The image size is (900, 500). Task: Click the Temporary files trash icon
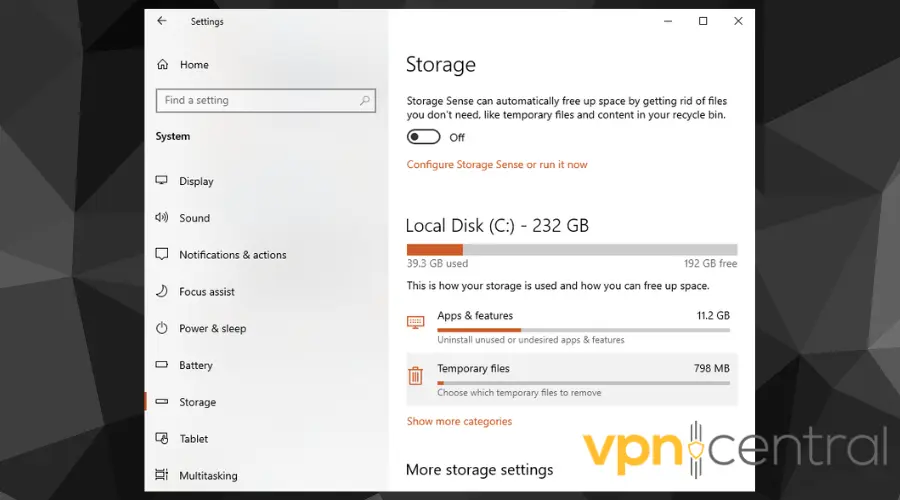click(416, 377)
